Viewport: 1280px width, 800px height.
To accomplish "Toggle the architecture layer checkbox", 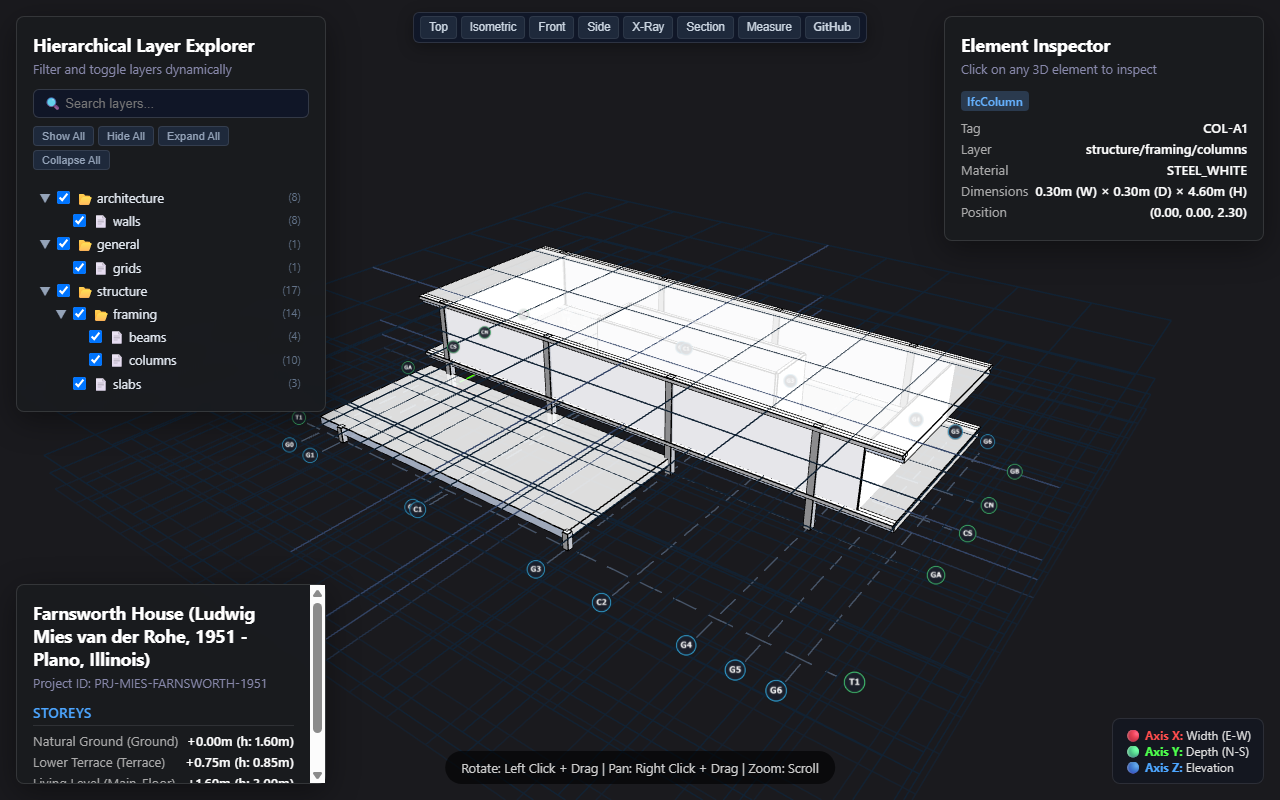I will coord(64,198).
